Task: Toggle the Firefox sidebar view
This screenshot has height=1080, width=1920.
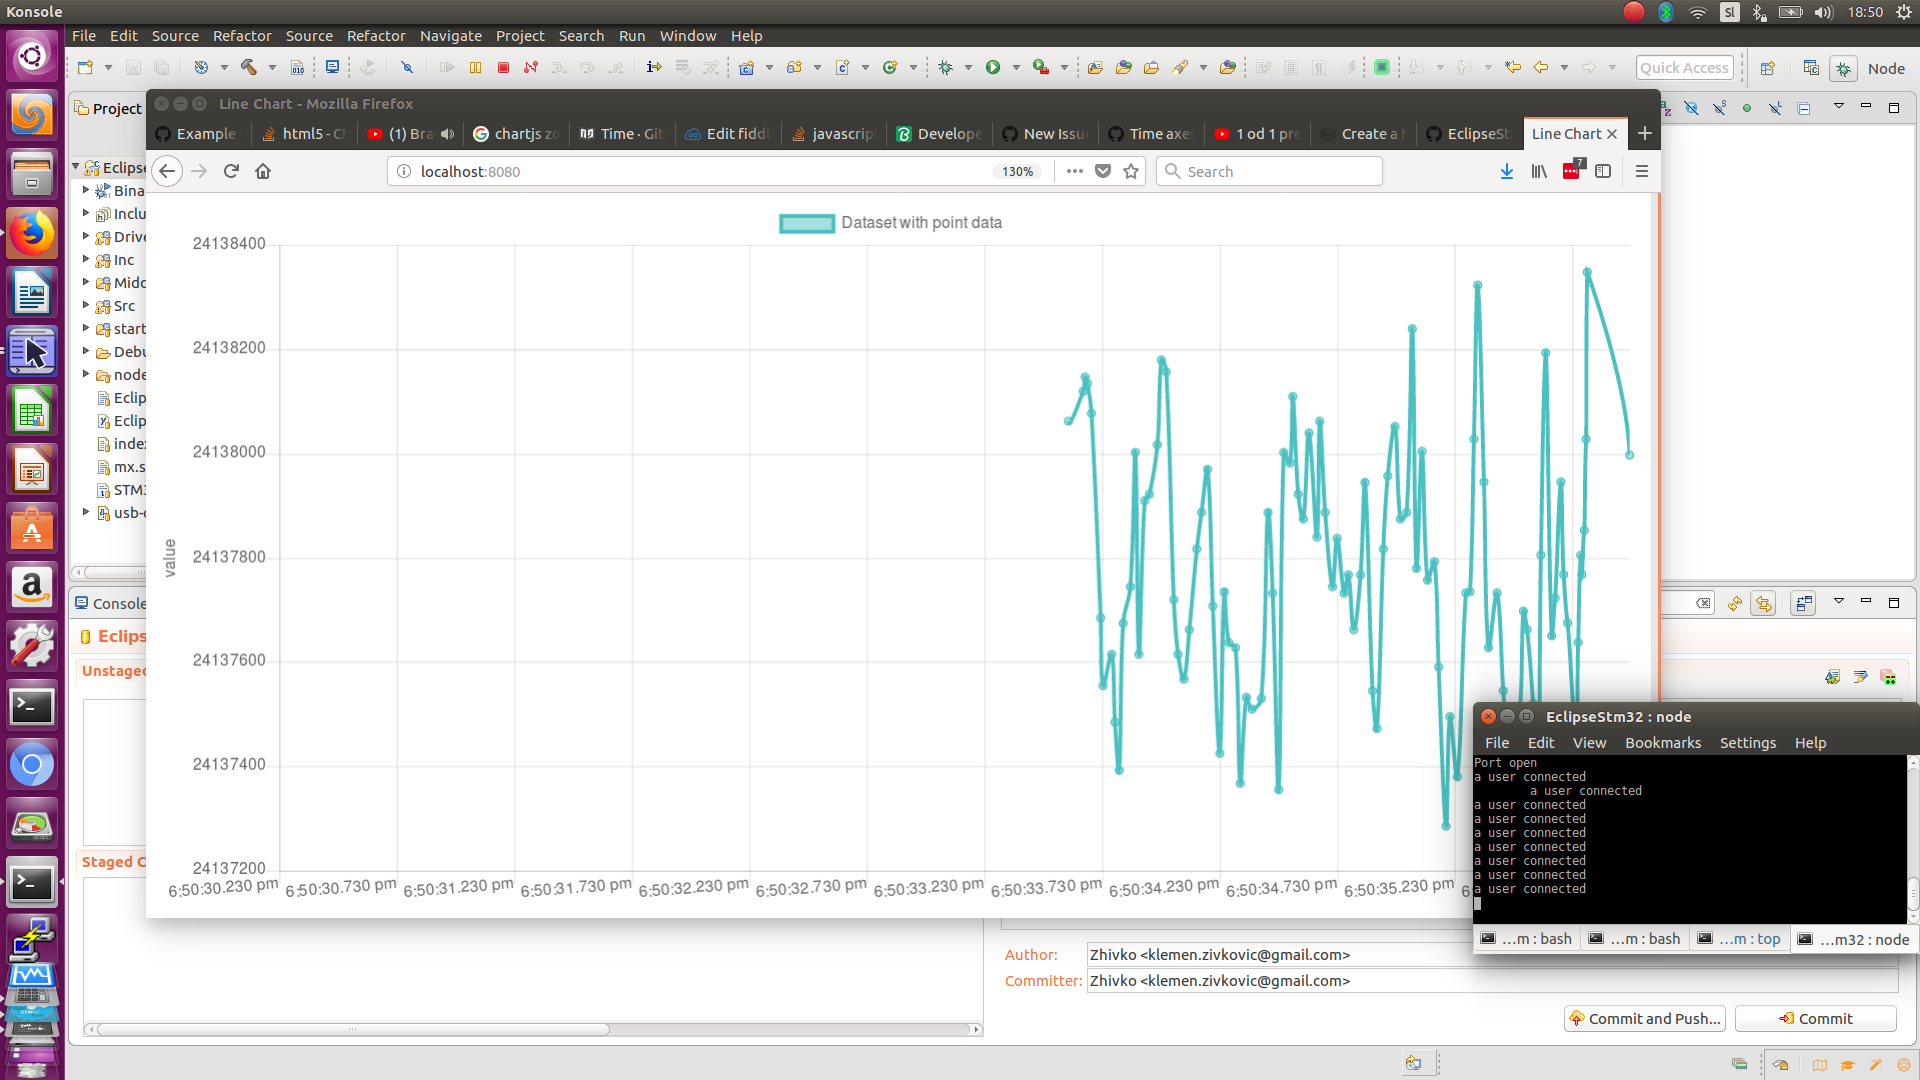Action: click(x=1604, y=171)
